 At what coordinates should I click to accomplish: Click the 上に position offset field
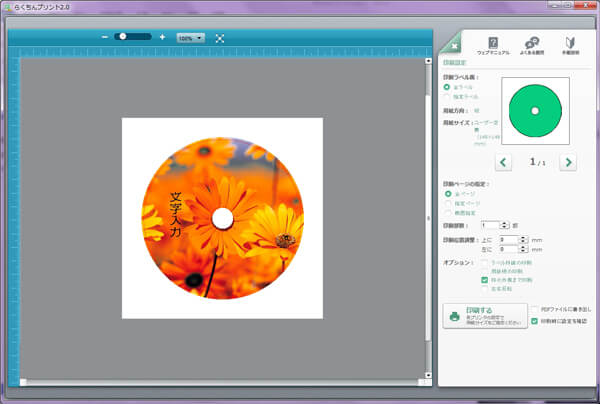tap(509, 240)
